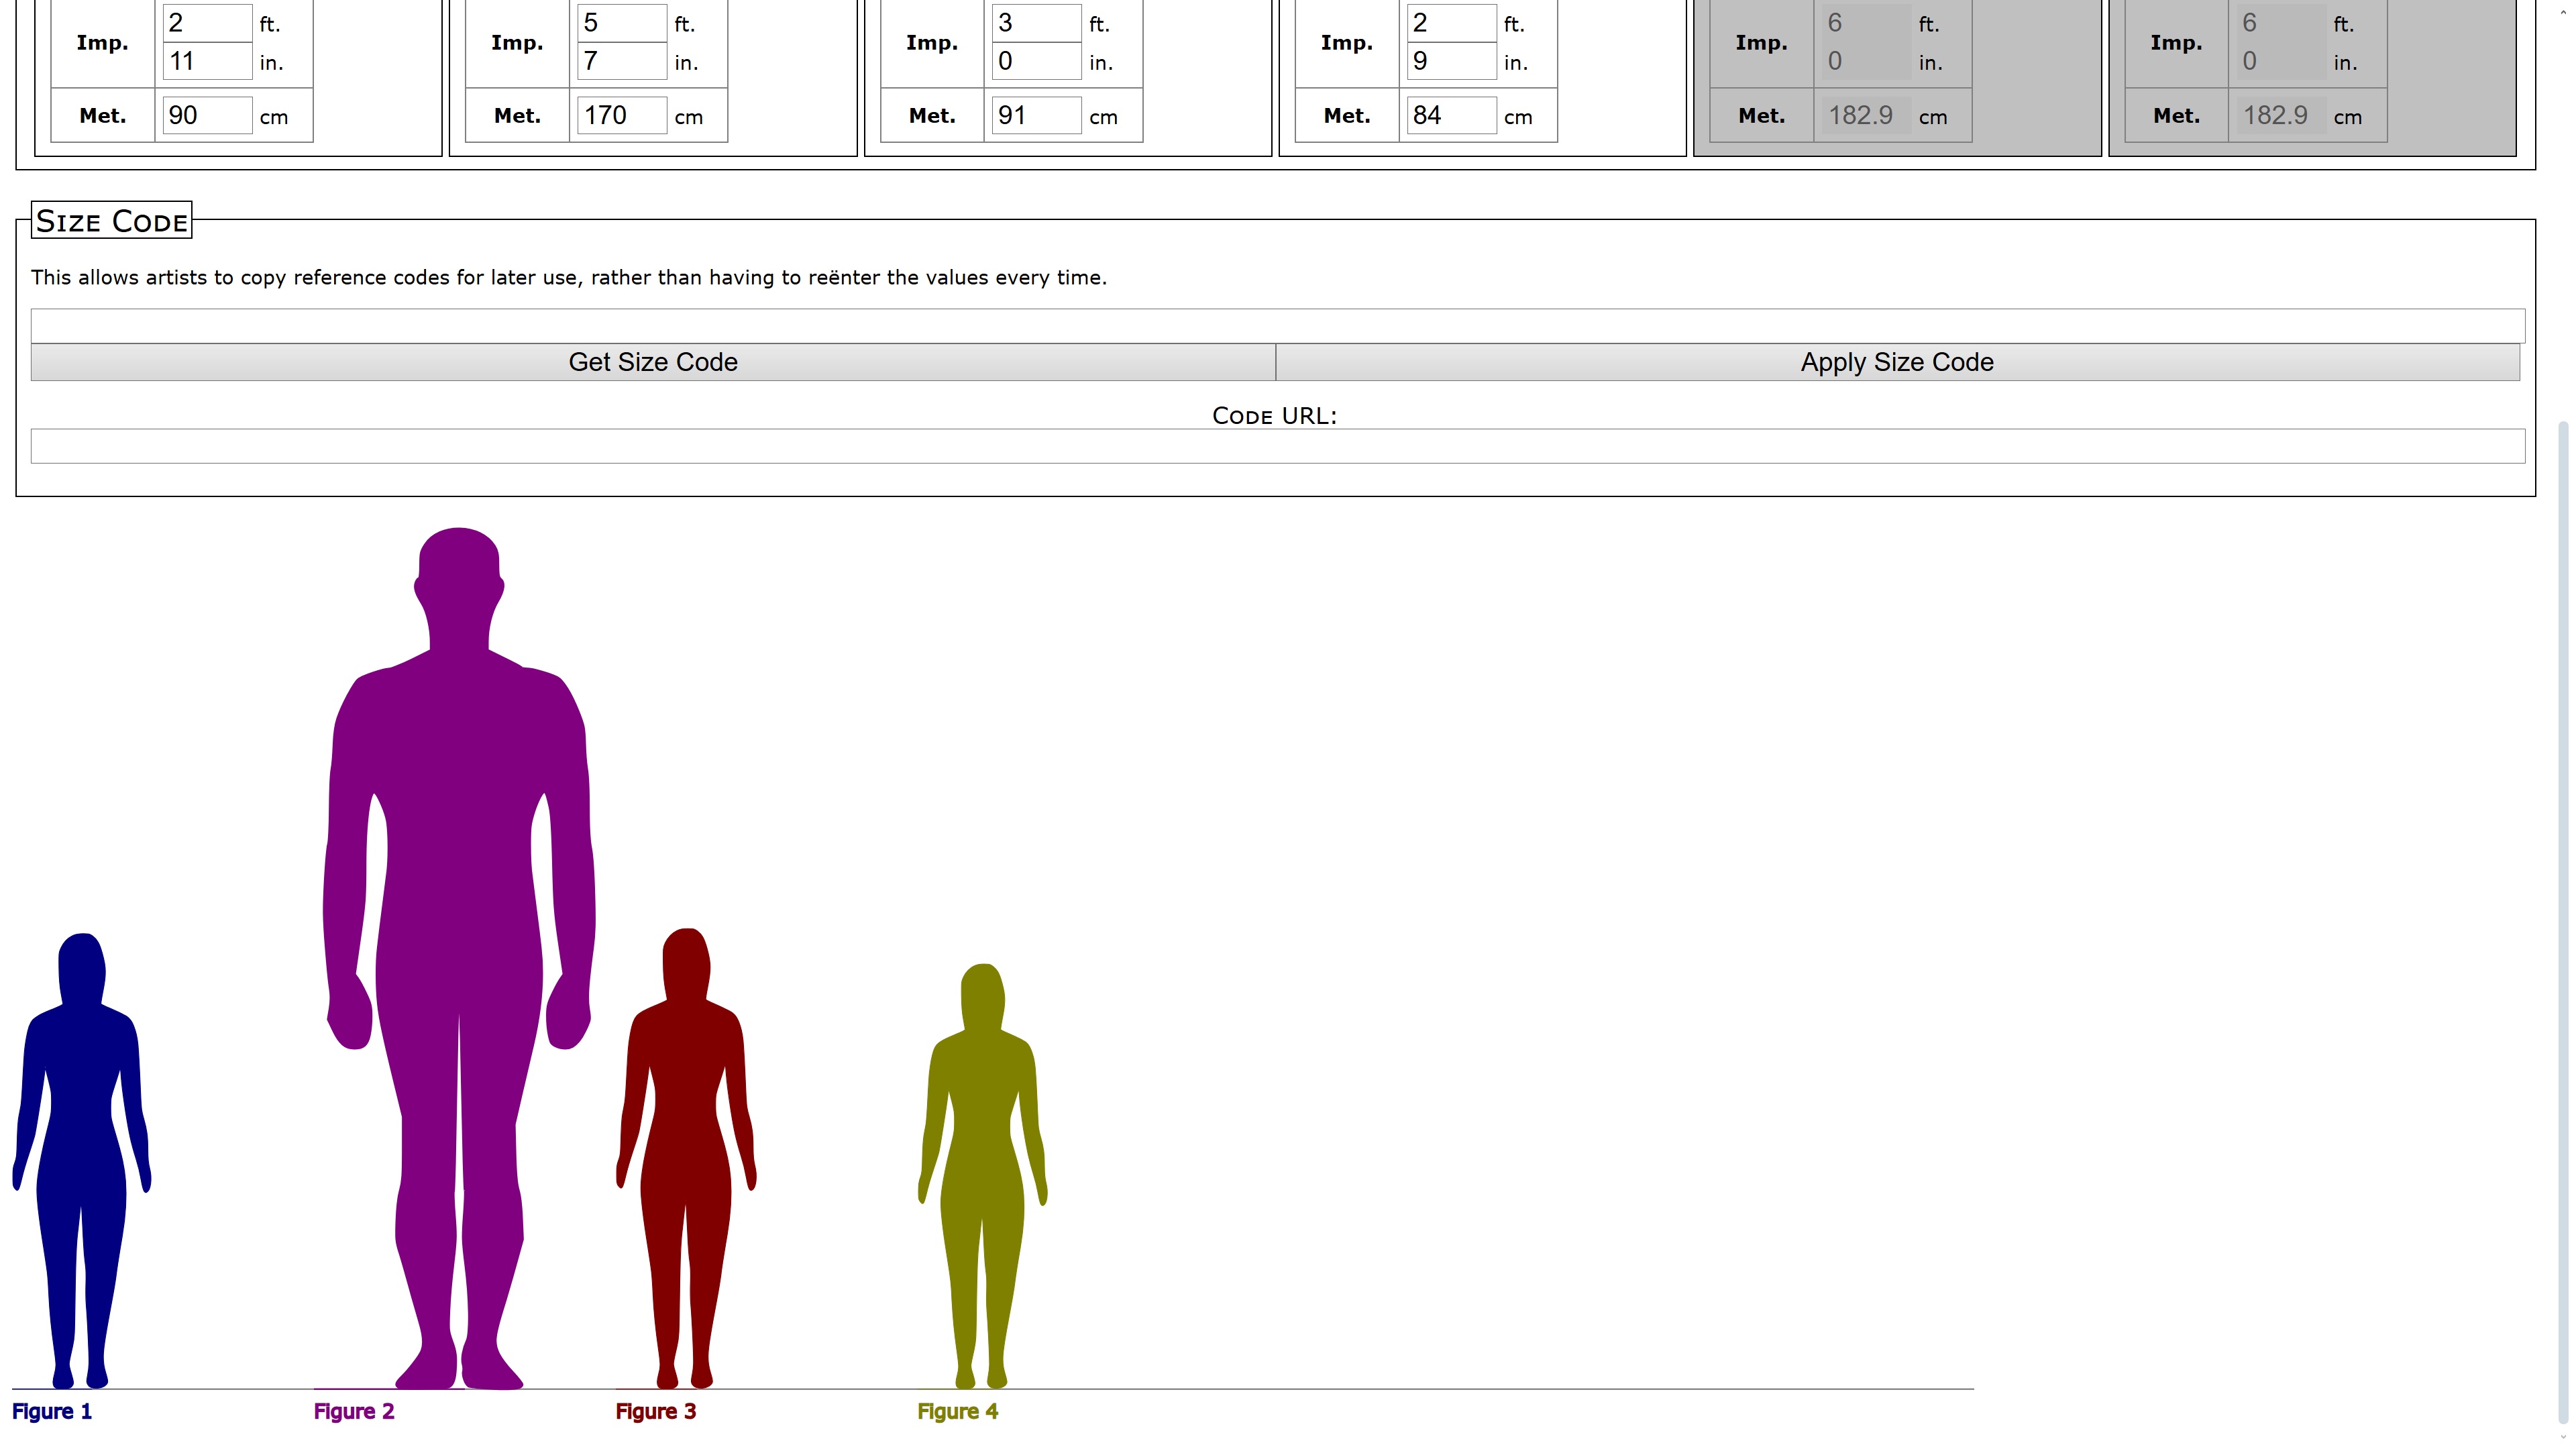Image resolution: width=2576 pixels, height=1449 pixels.
Task: Click the Apply Size Code button
Action: coord(1896,362)
